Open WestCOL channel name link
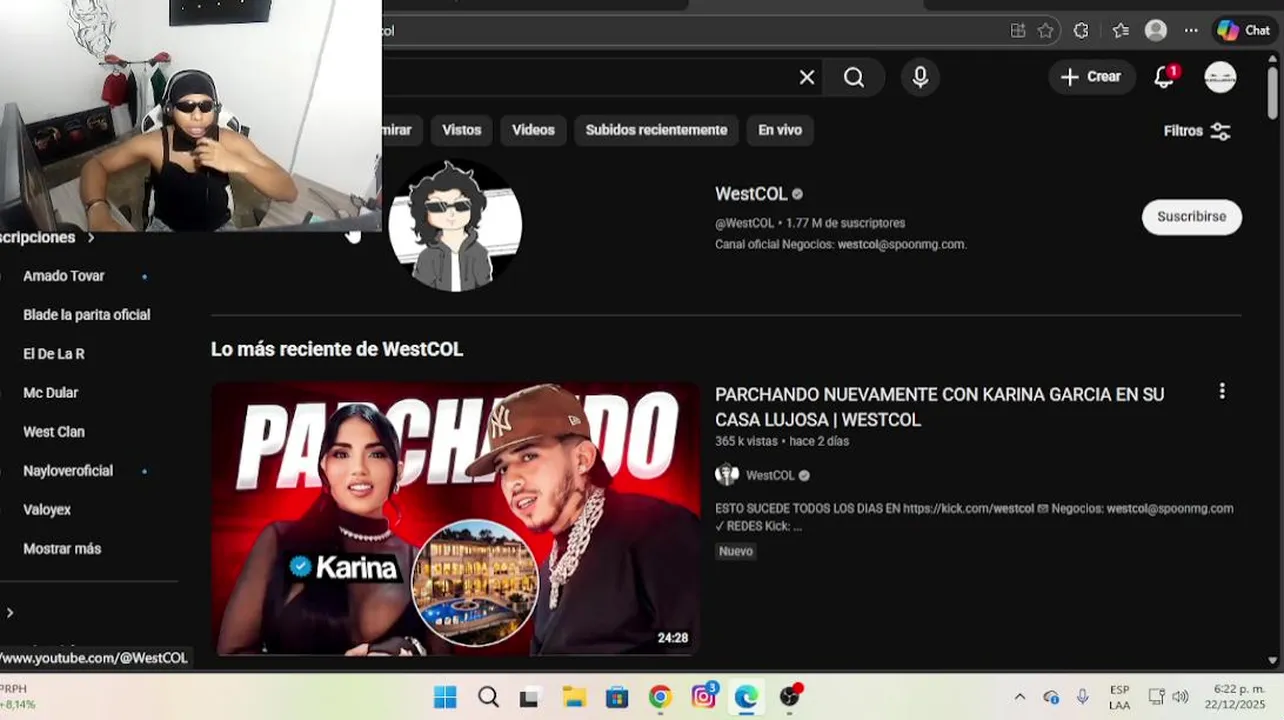Screen dimensions: 1284x720 point(751,194)
